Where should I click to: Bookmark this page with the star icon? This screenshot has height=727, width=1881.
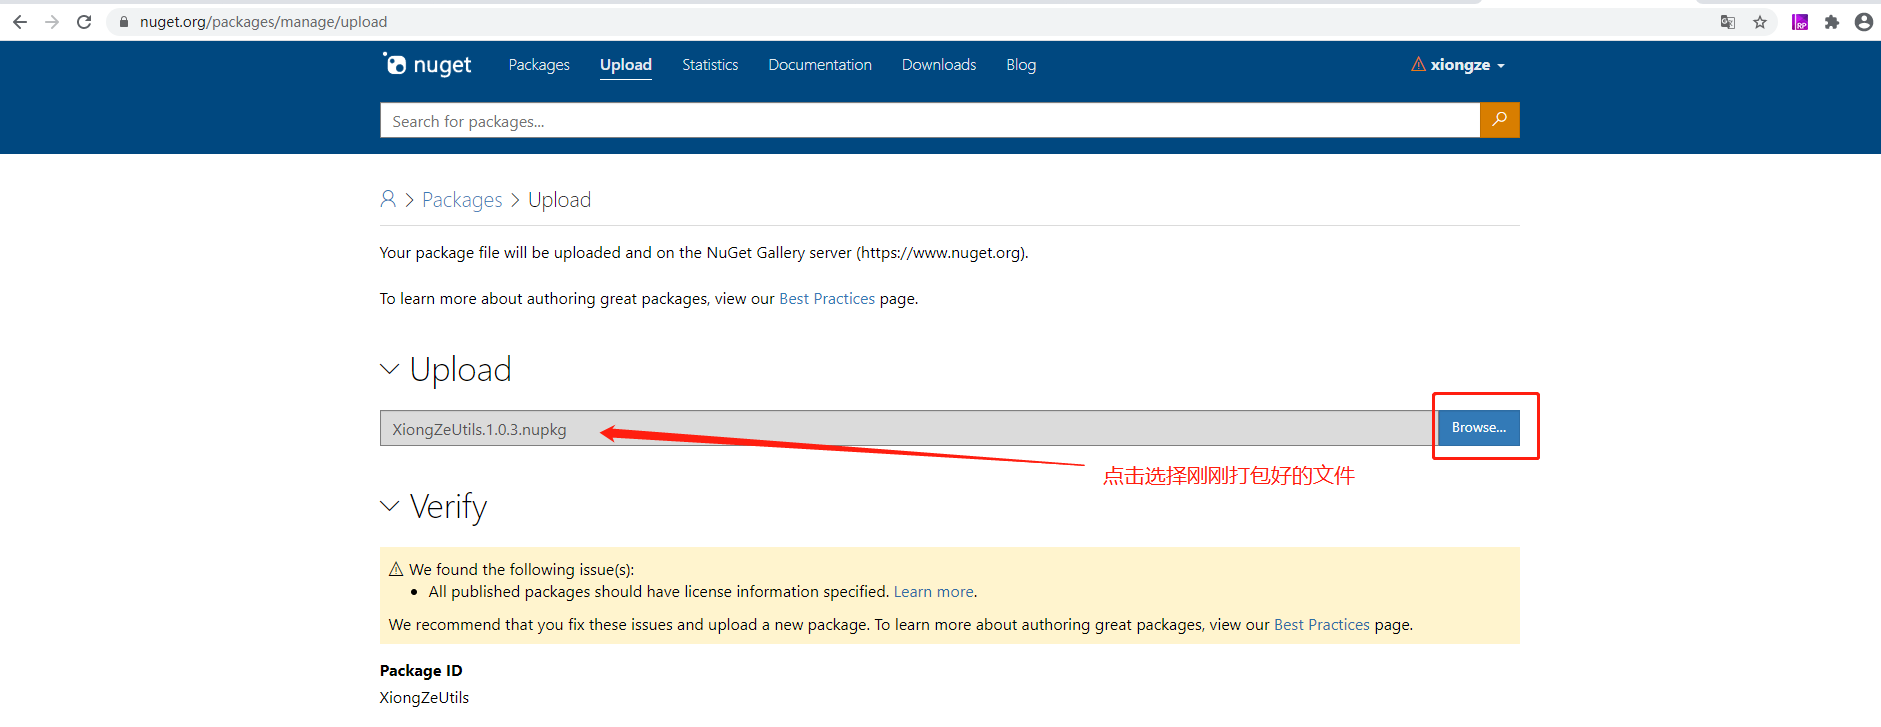tap(1760, 22)
